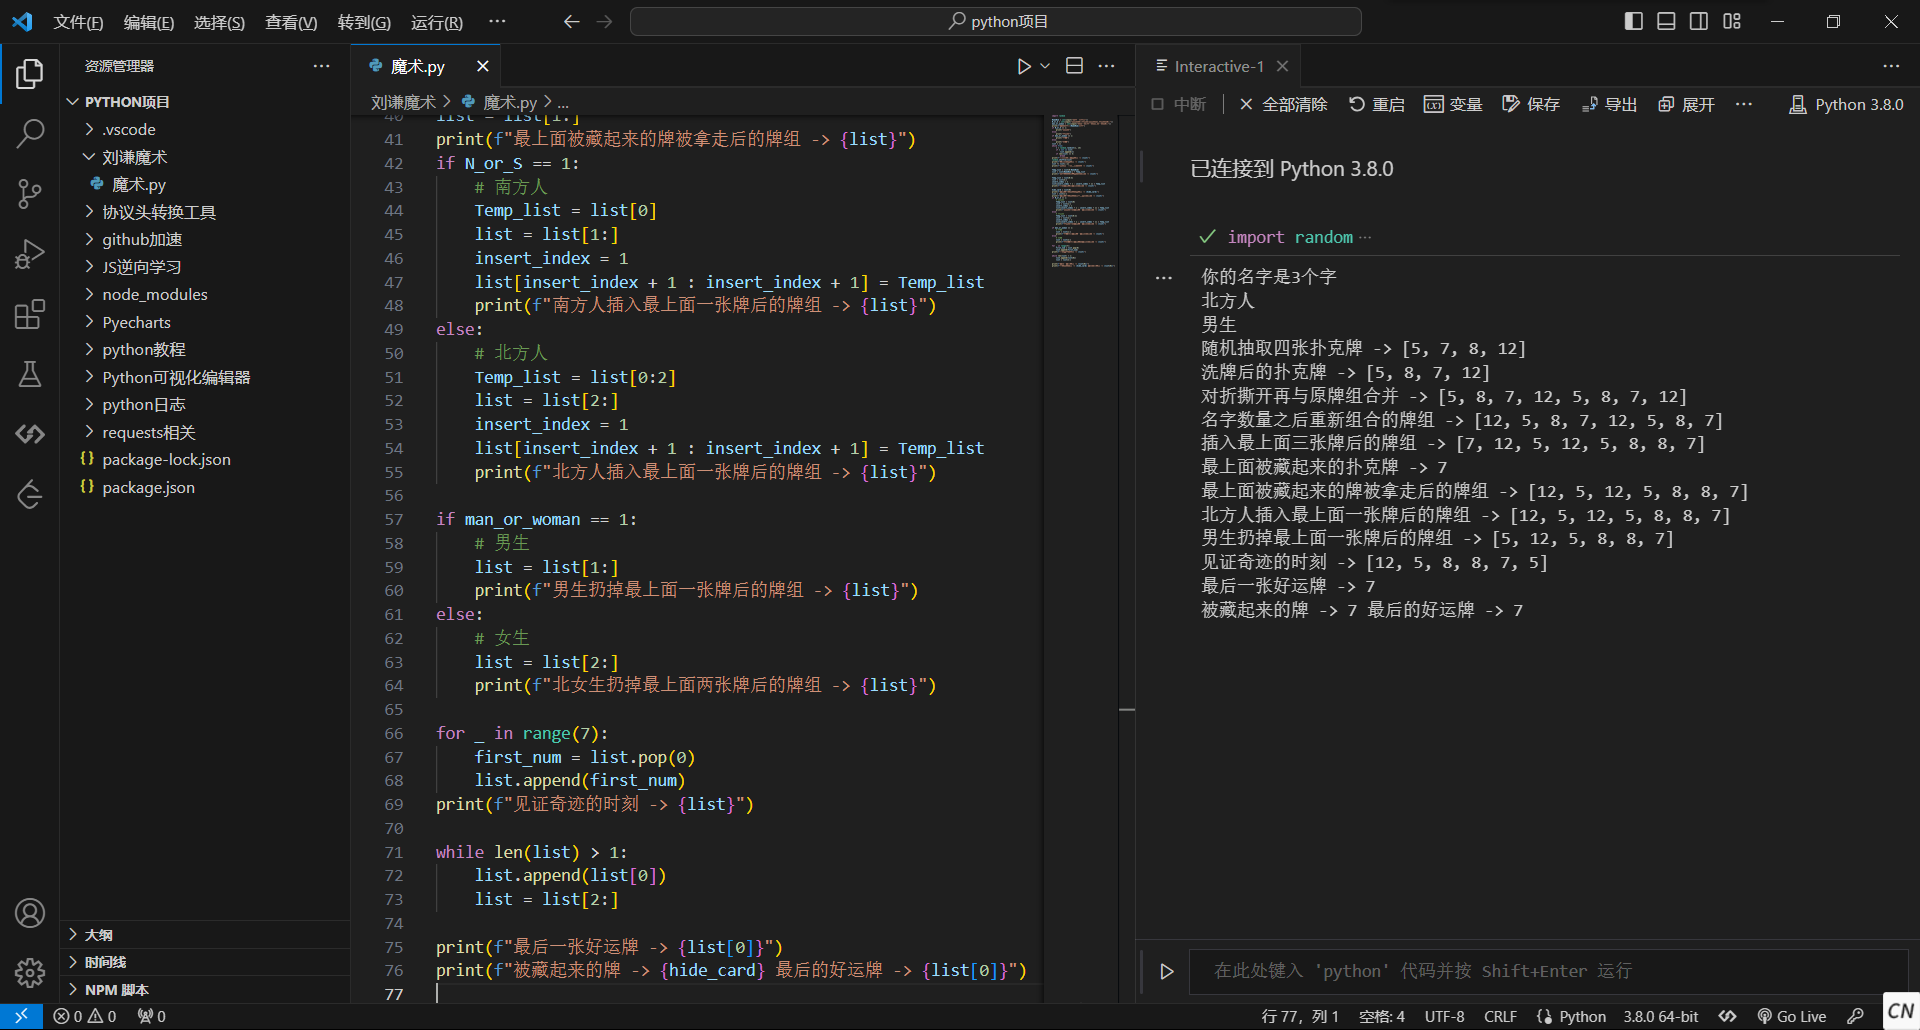The width and height of the screenshot is (1920, 1030).
Task: Open 选择(S) menu
Action: (219, 22)
